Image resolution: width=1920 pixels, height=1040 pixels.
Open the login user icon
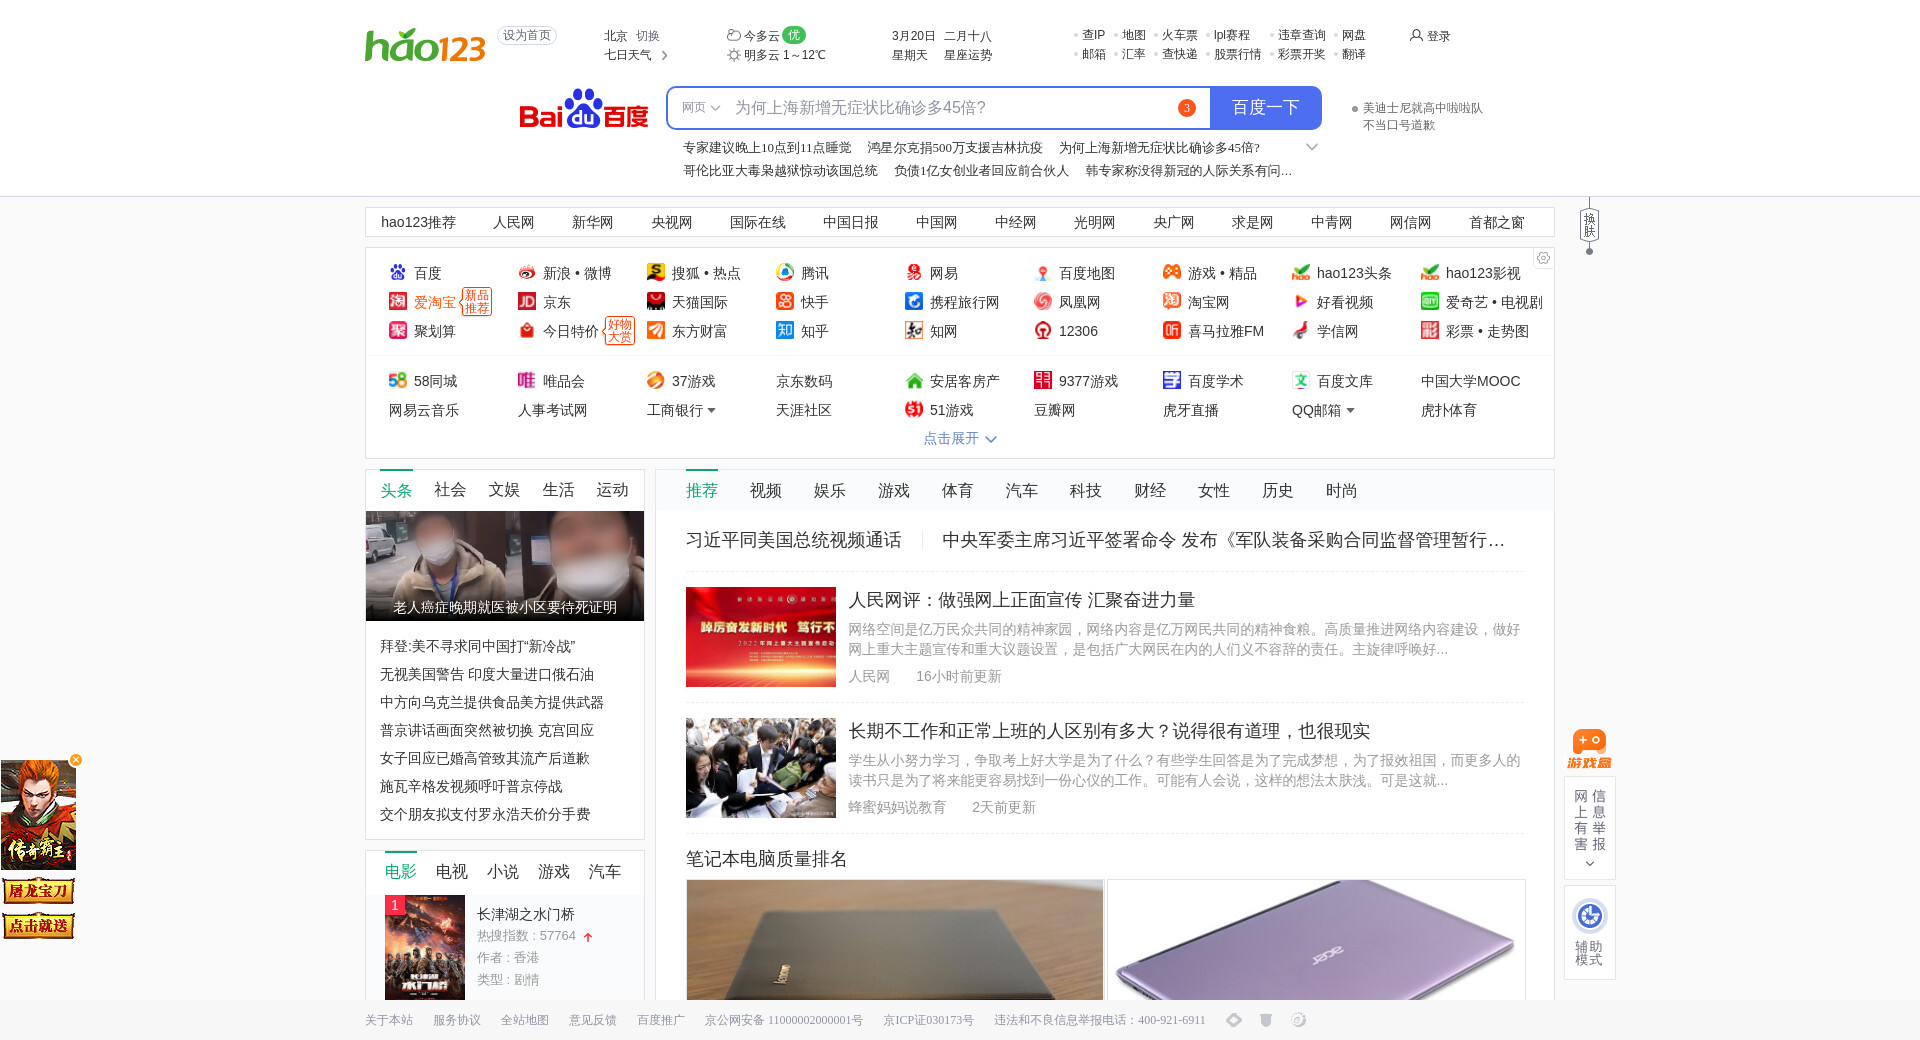click(x=1416, y=35)
